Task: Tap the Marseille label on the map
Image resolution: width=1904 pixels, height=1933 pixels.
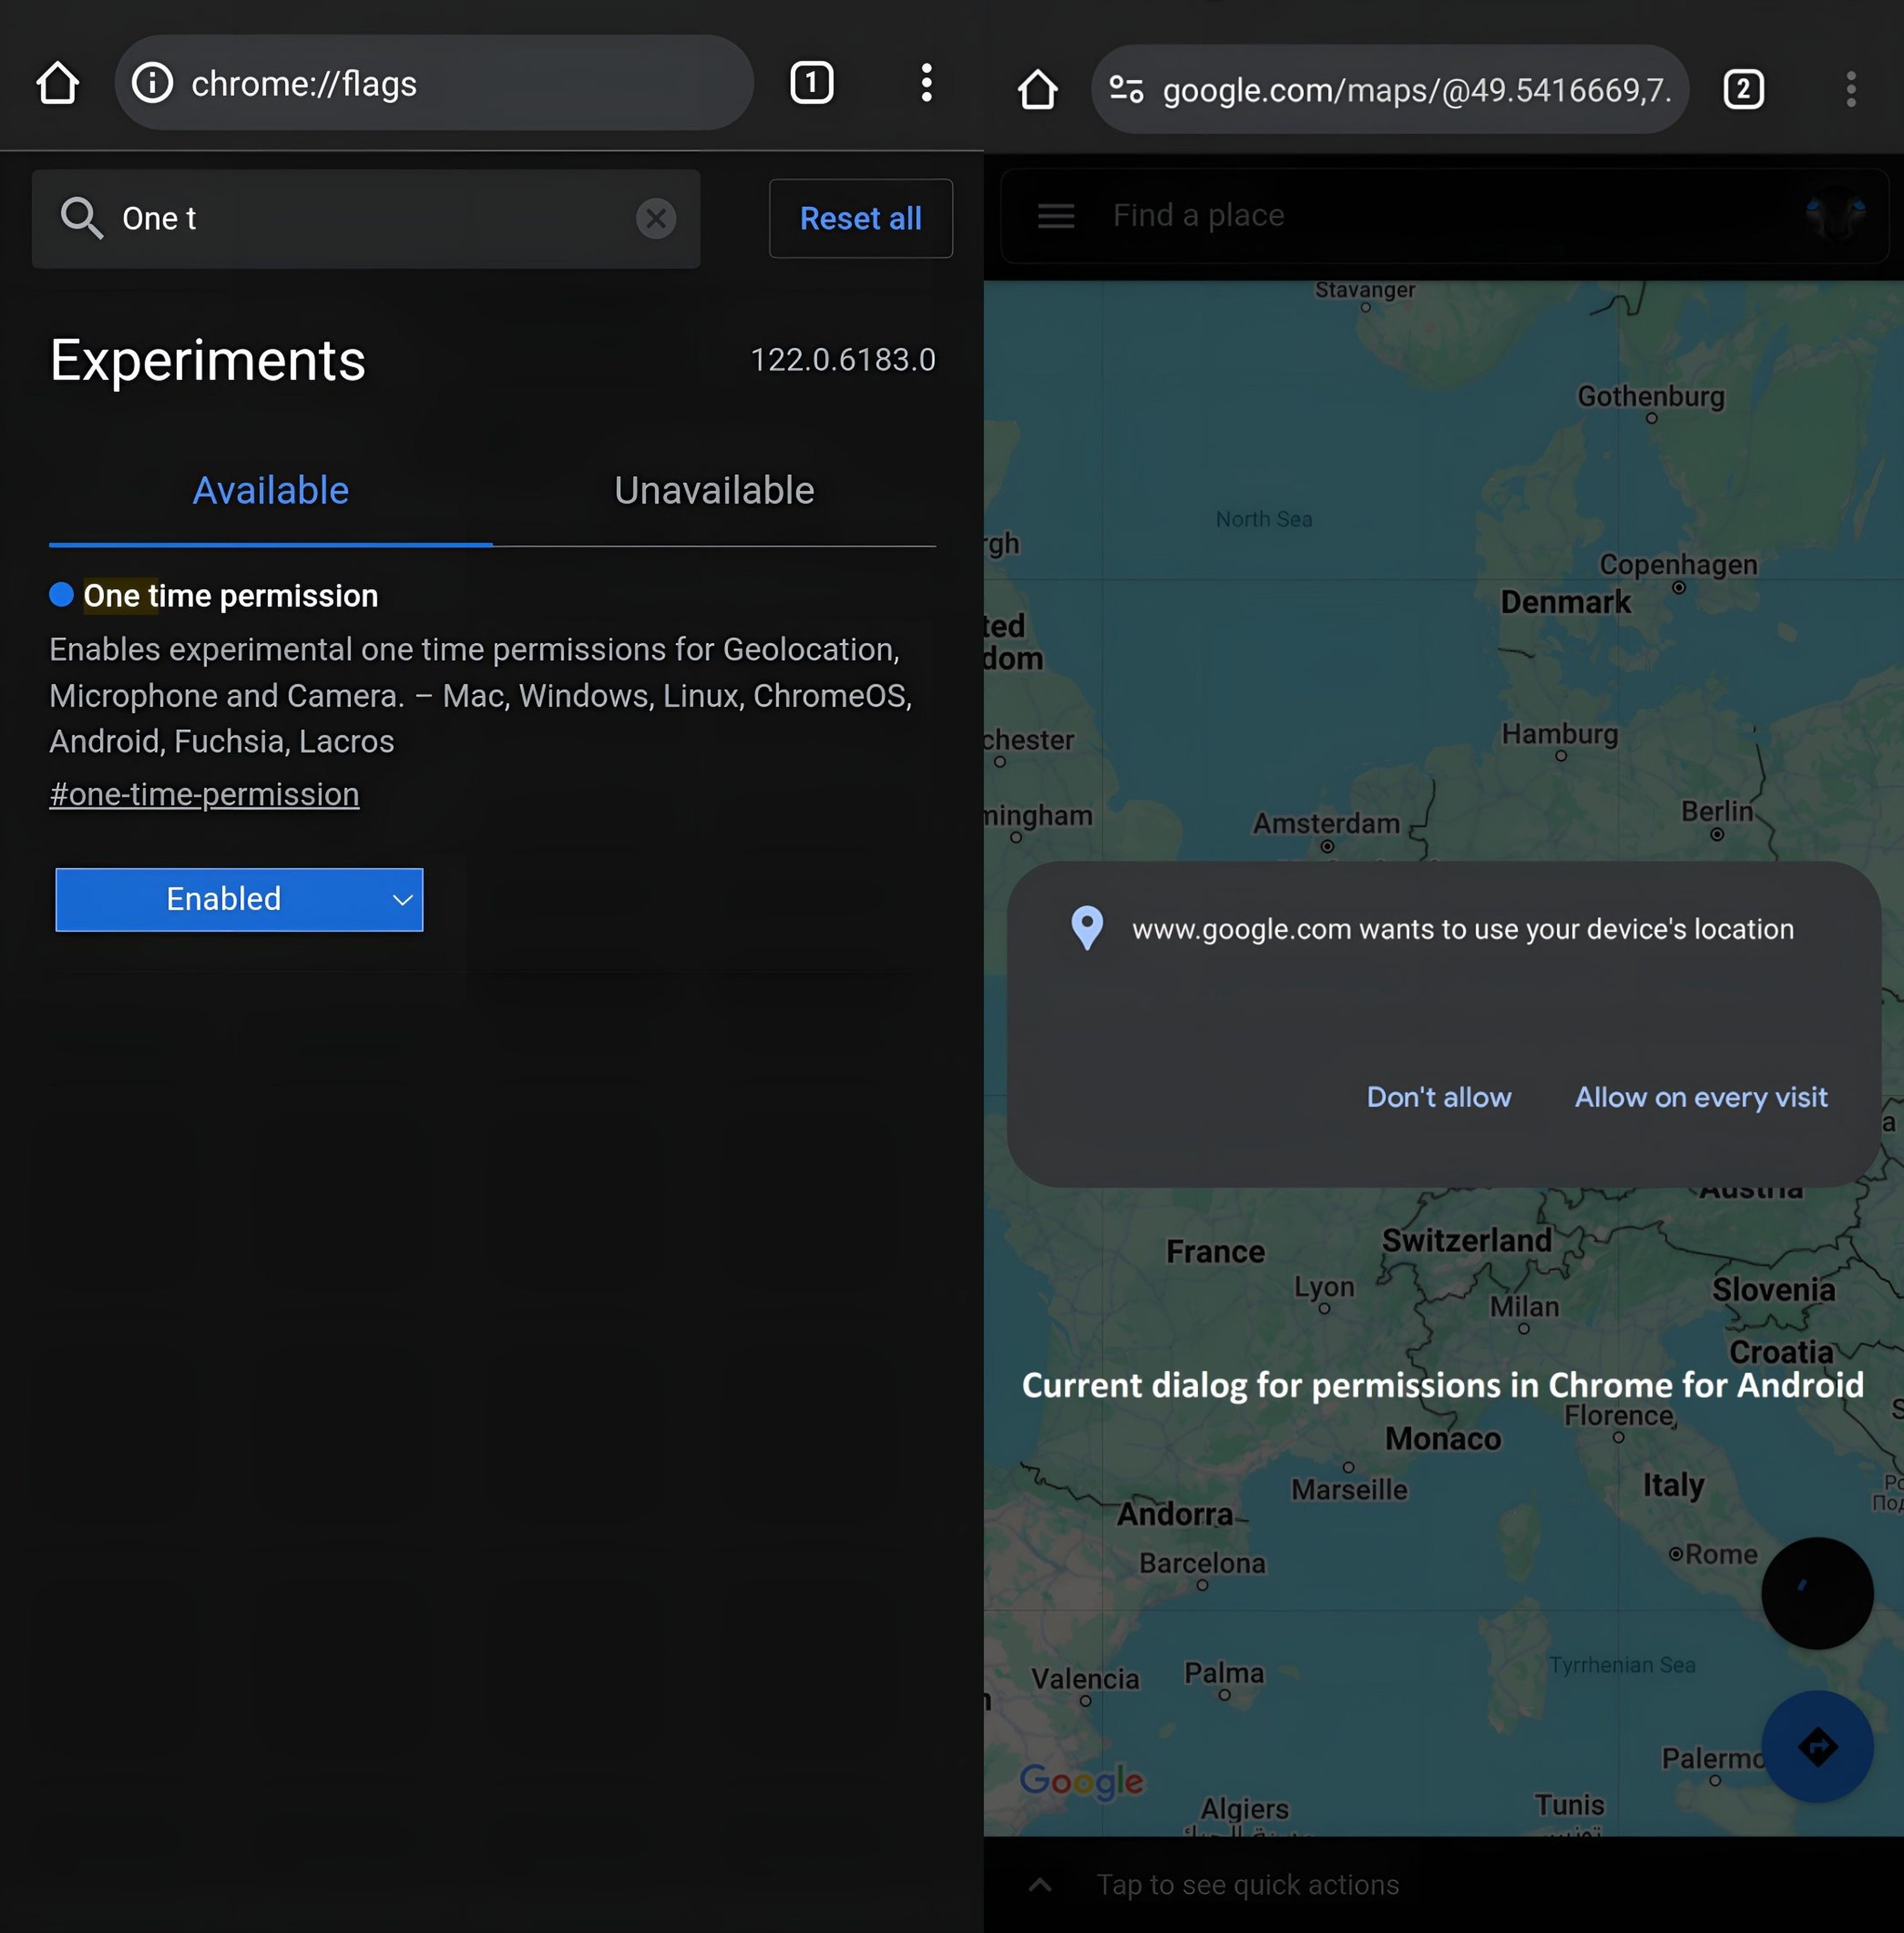Action: tap(1348, 1490)
